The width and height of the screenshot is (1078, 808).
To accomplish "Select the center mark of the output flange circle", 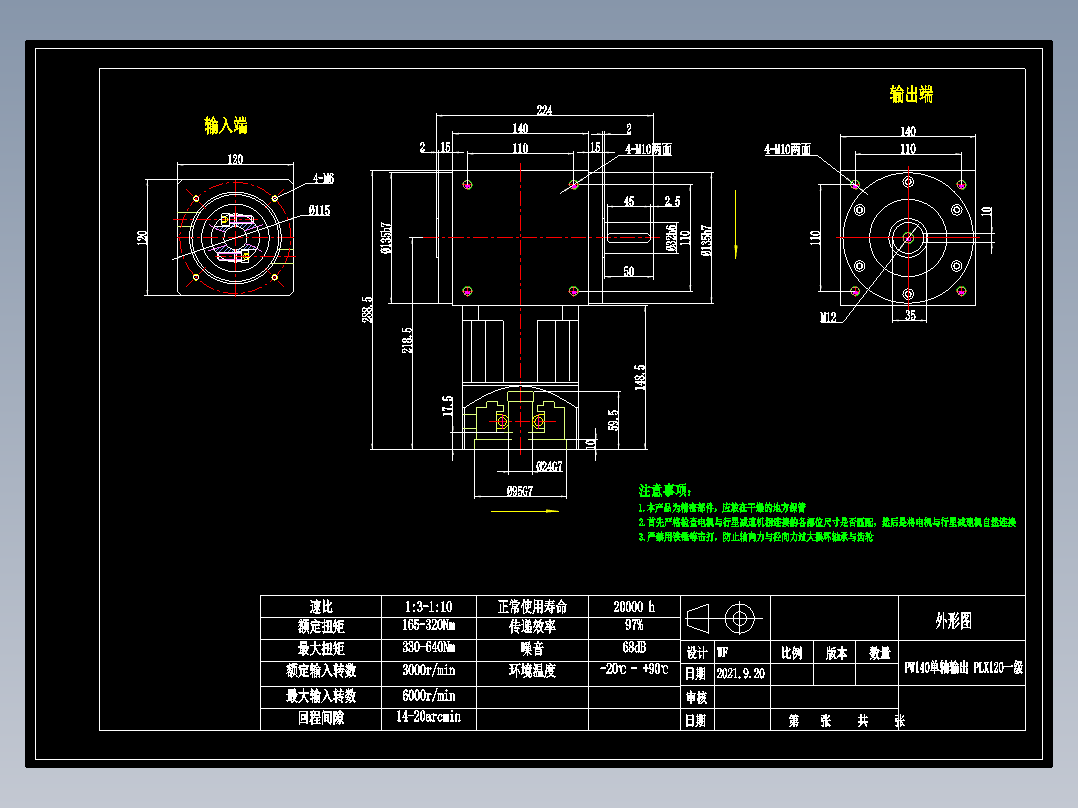I will pyautogui.click(x=909, y=238).
